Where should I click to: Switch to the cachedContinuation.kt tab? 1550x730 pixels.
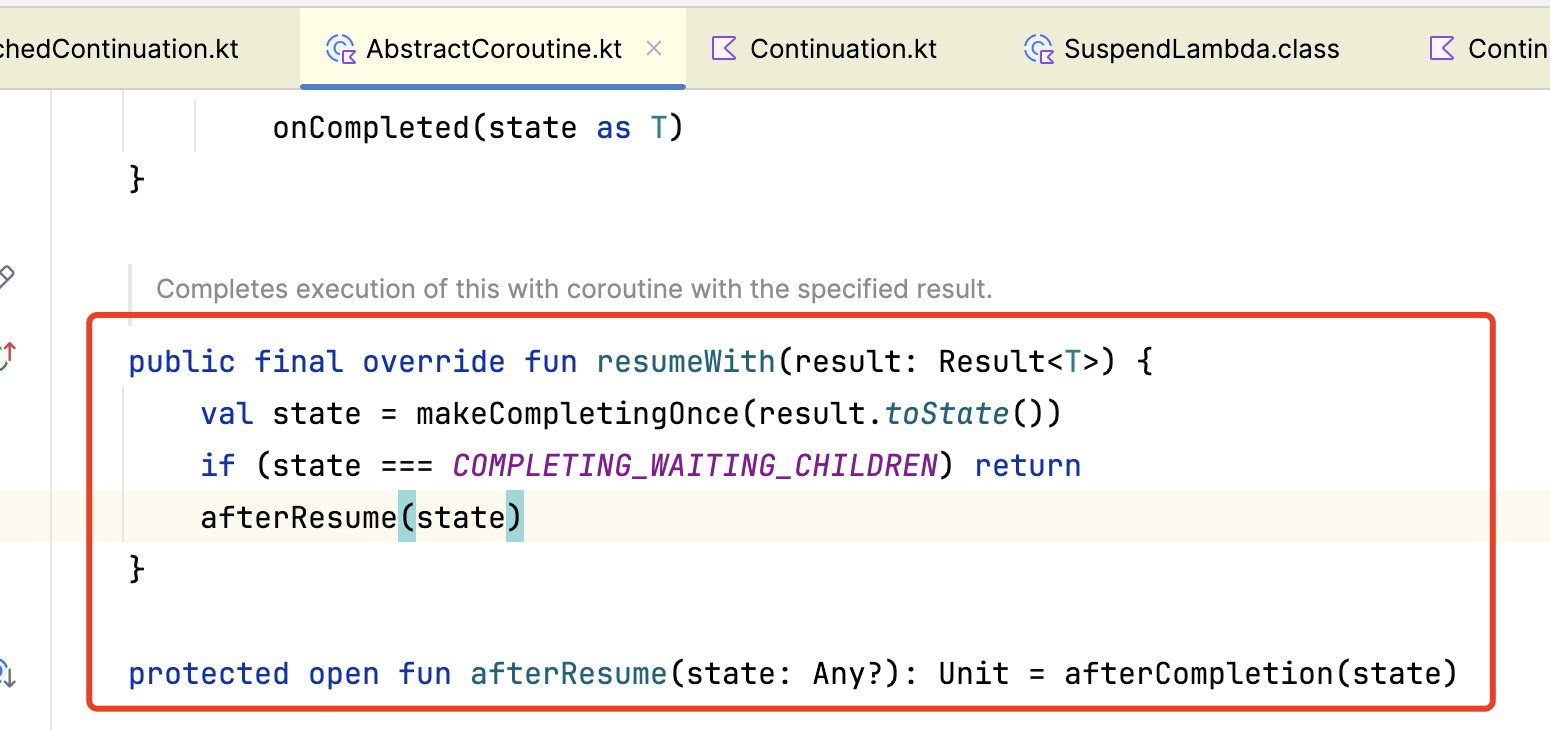(120, 48)
